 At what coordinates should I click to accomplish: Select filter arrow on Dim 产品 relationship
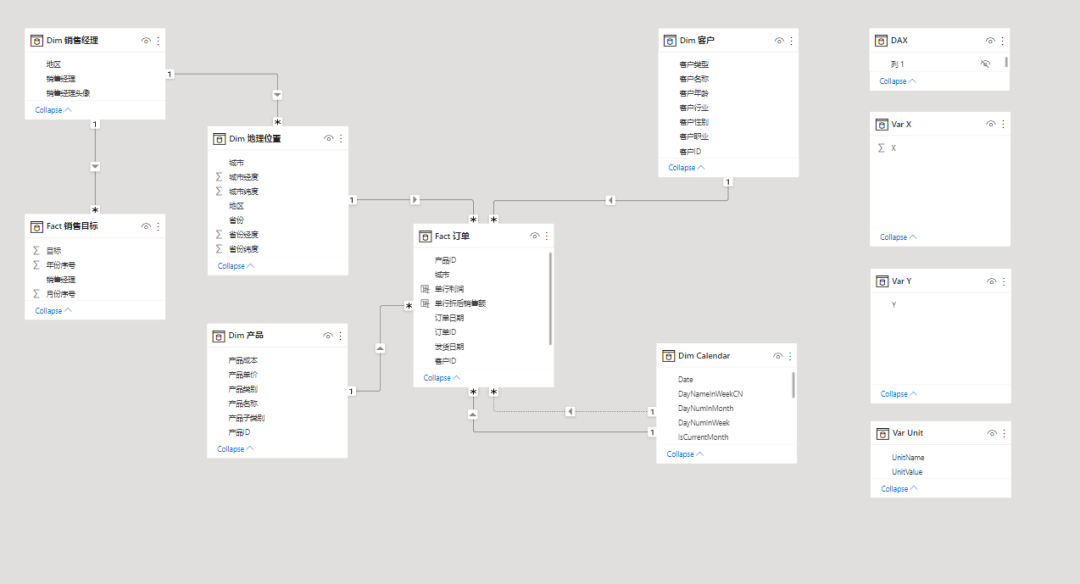380,348
